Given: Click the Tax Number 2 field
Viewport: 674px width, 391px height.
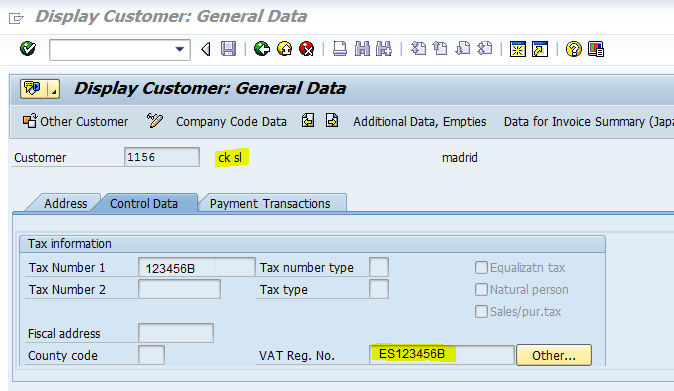Looking at the screenshot, I should 179,289.
